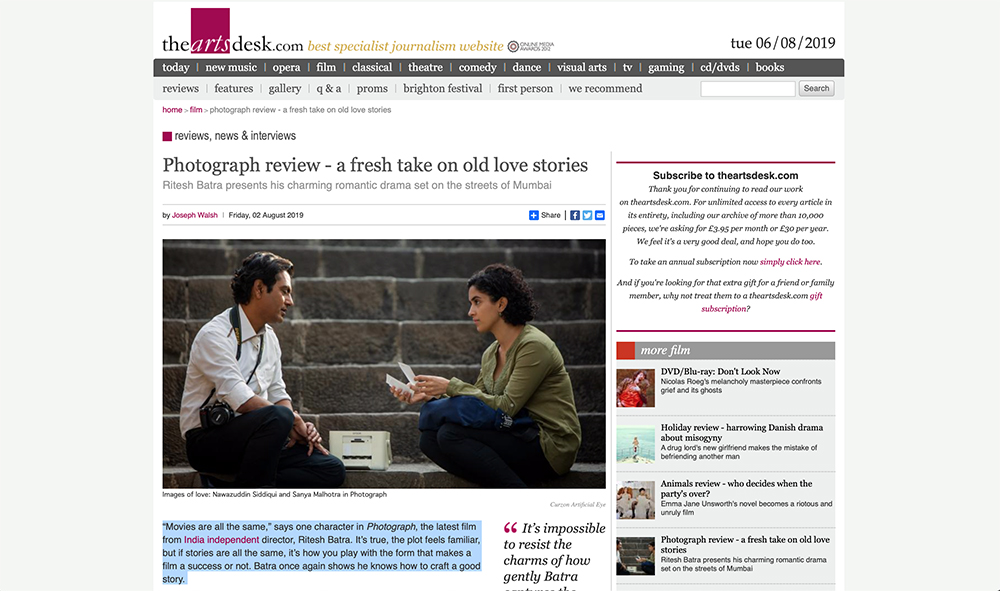Click the article title Photograph review
This screenshot has height=591, width=1000.
pyautogui.click(x=375, y=165)
